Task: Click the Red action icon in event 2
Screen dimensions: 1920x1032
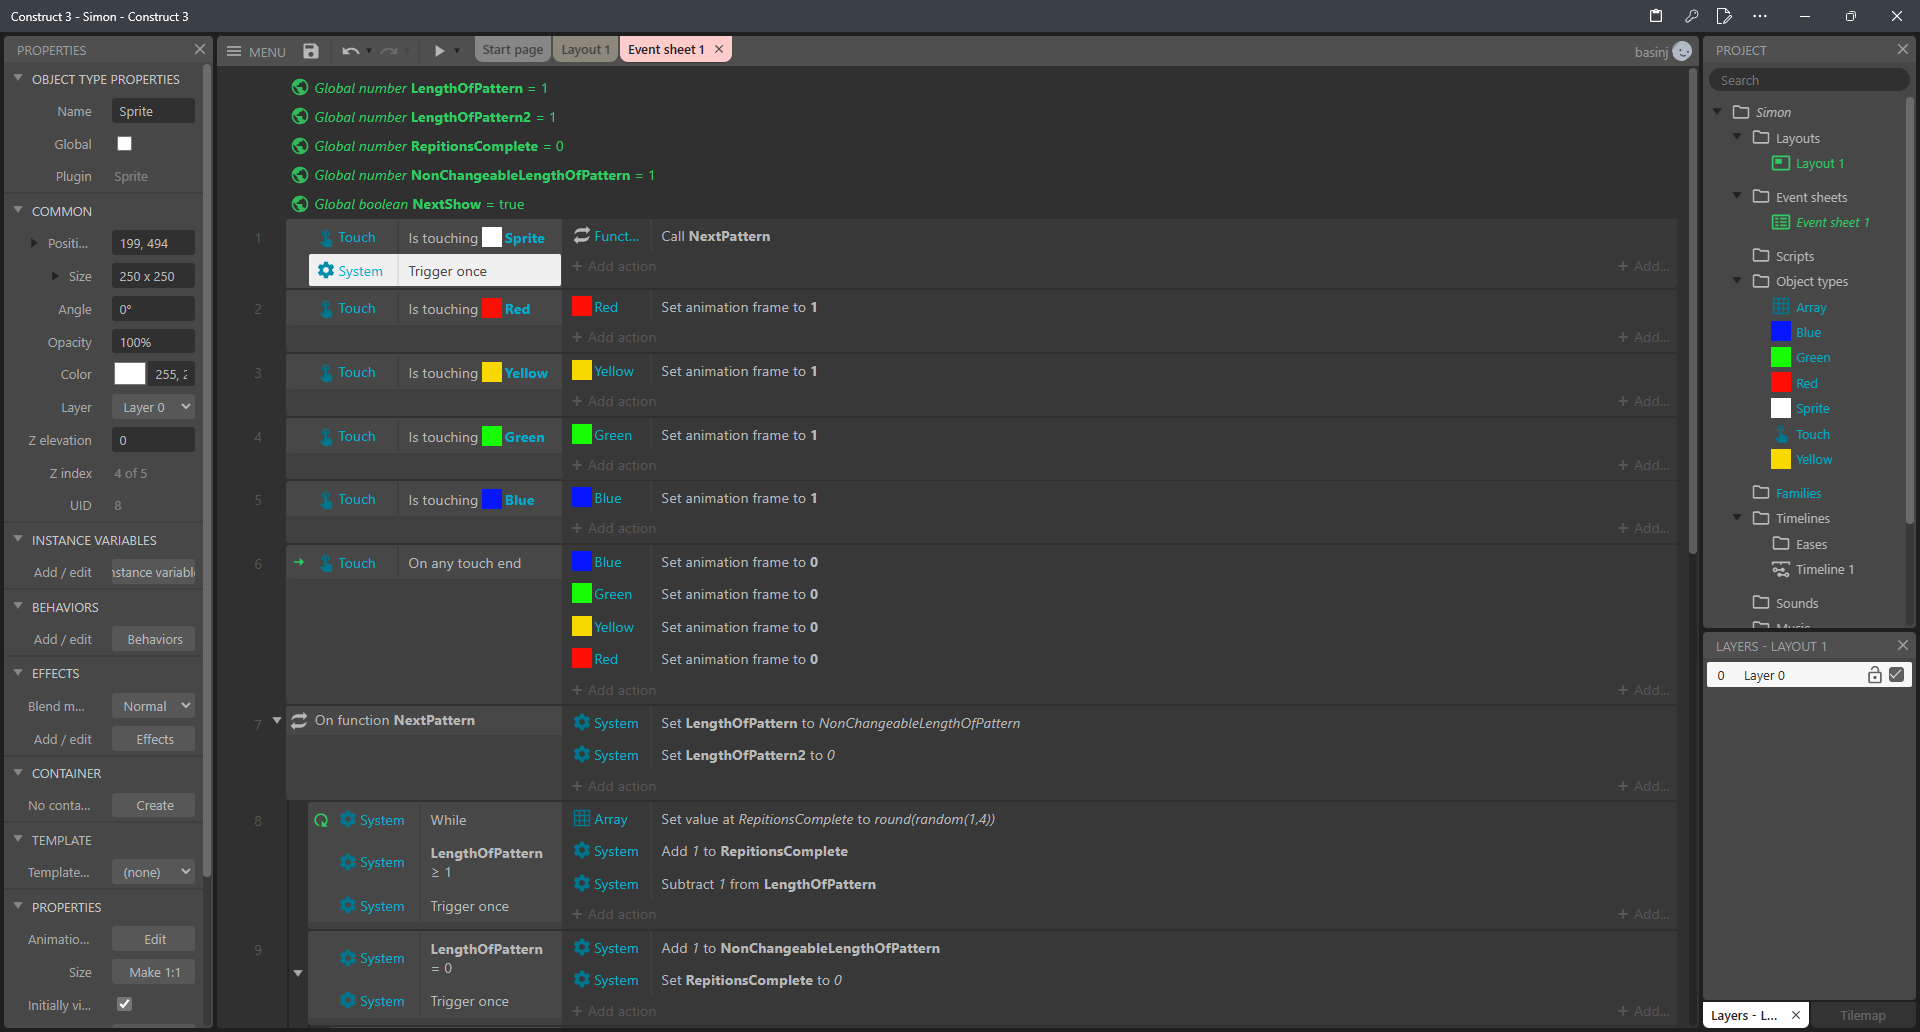Action: pyautogui.click(x=582, y=306)
